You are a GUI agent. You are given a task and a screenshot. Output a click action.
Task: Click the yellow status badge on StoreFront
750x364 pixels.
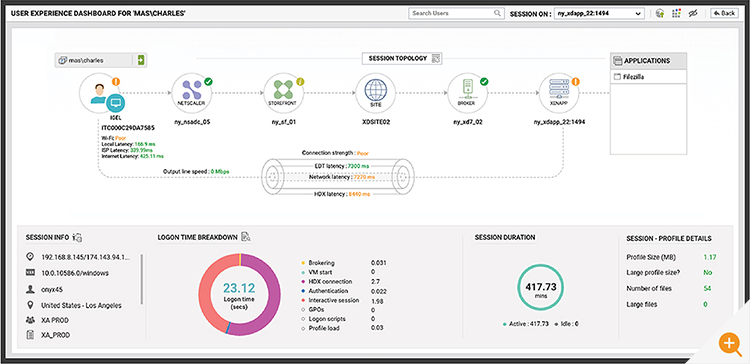click(x=300, y=81)
